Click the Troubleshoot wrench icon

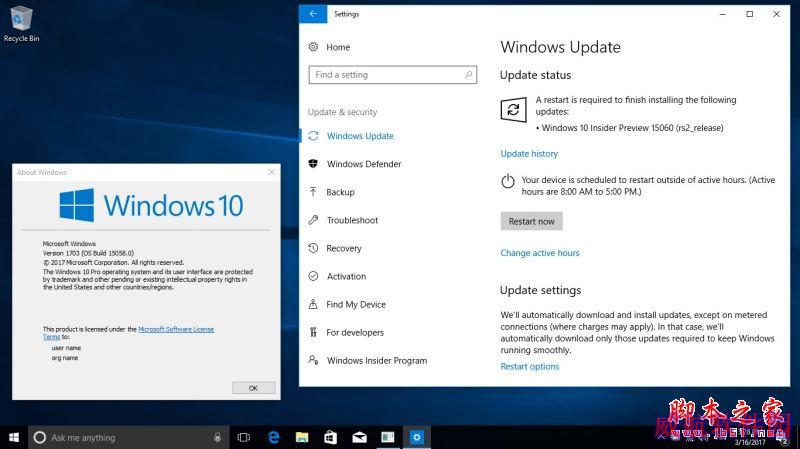[x=313, y=220]
